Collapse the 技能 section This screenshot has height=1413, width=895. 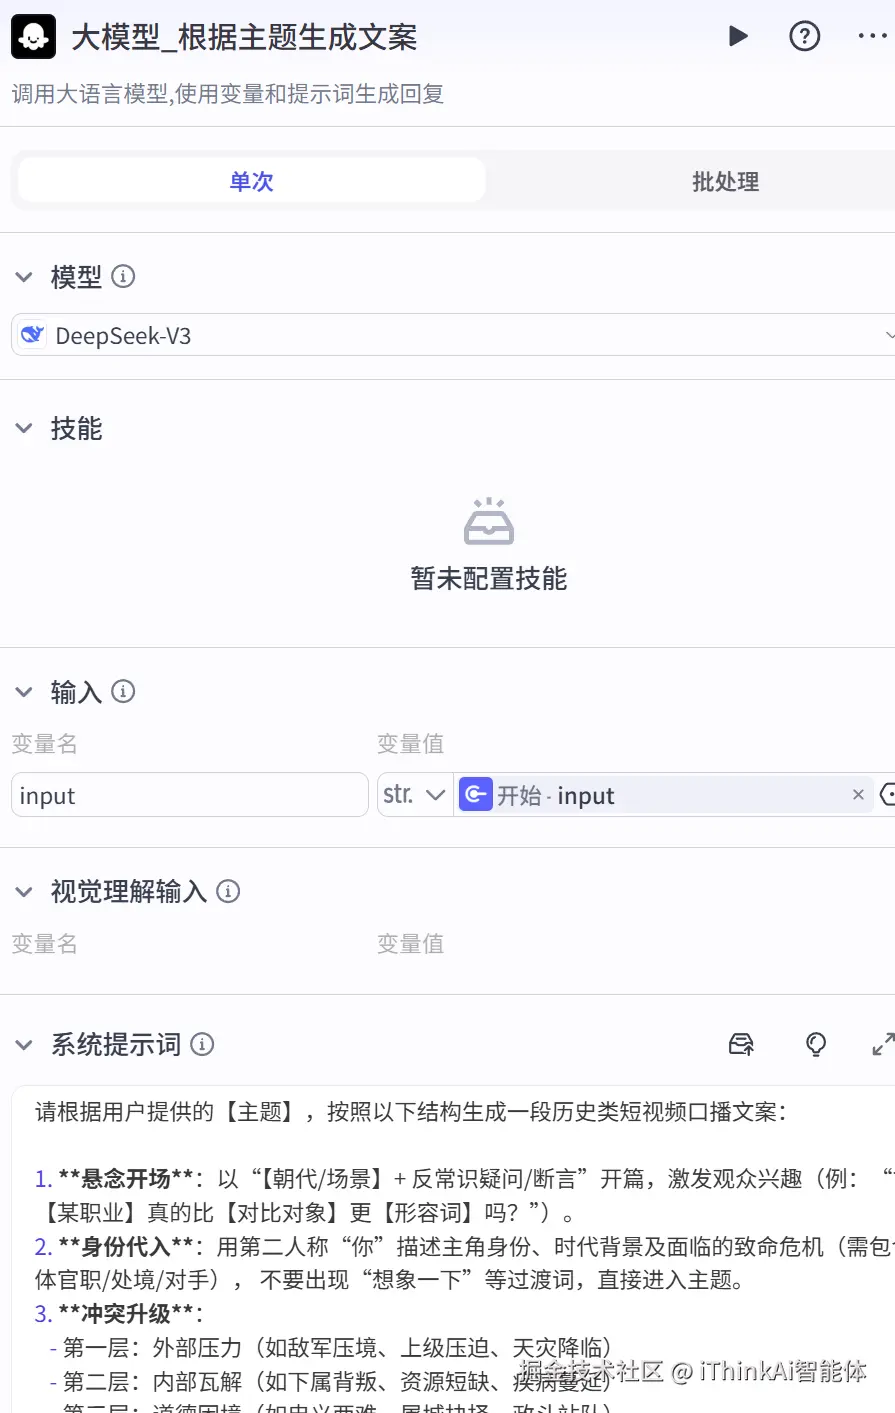(23, 428)
